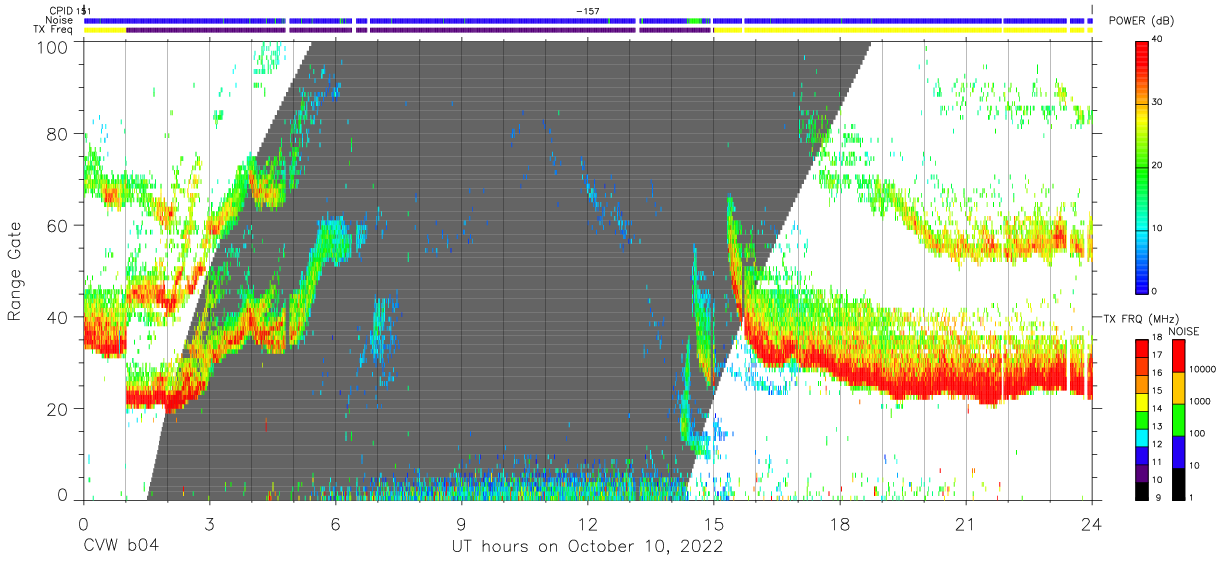Click range gate axis tick '20'
This screenshot has width=1228, height=567.
[x=59, y=408]
